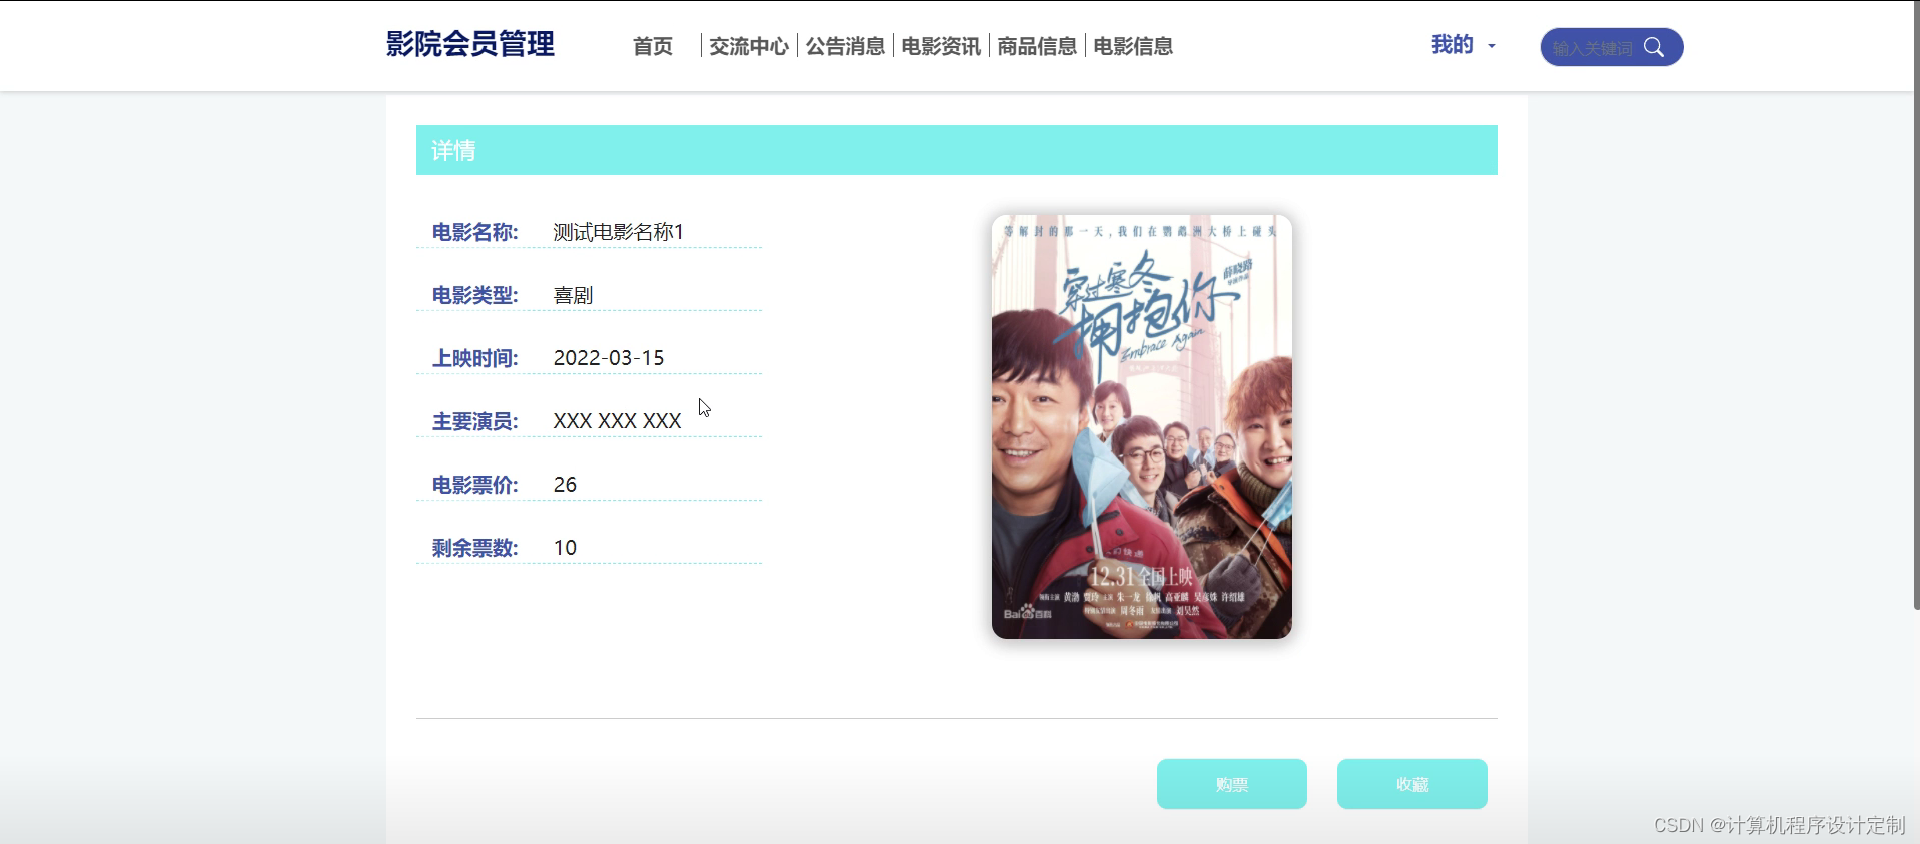Open the 公告消息 menu item
1920x844 pixels.
845,46
